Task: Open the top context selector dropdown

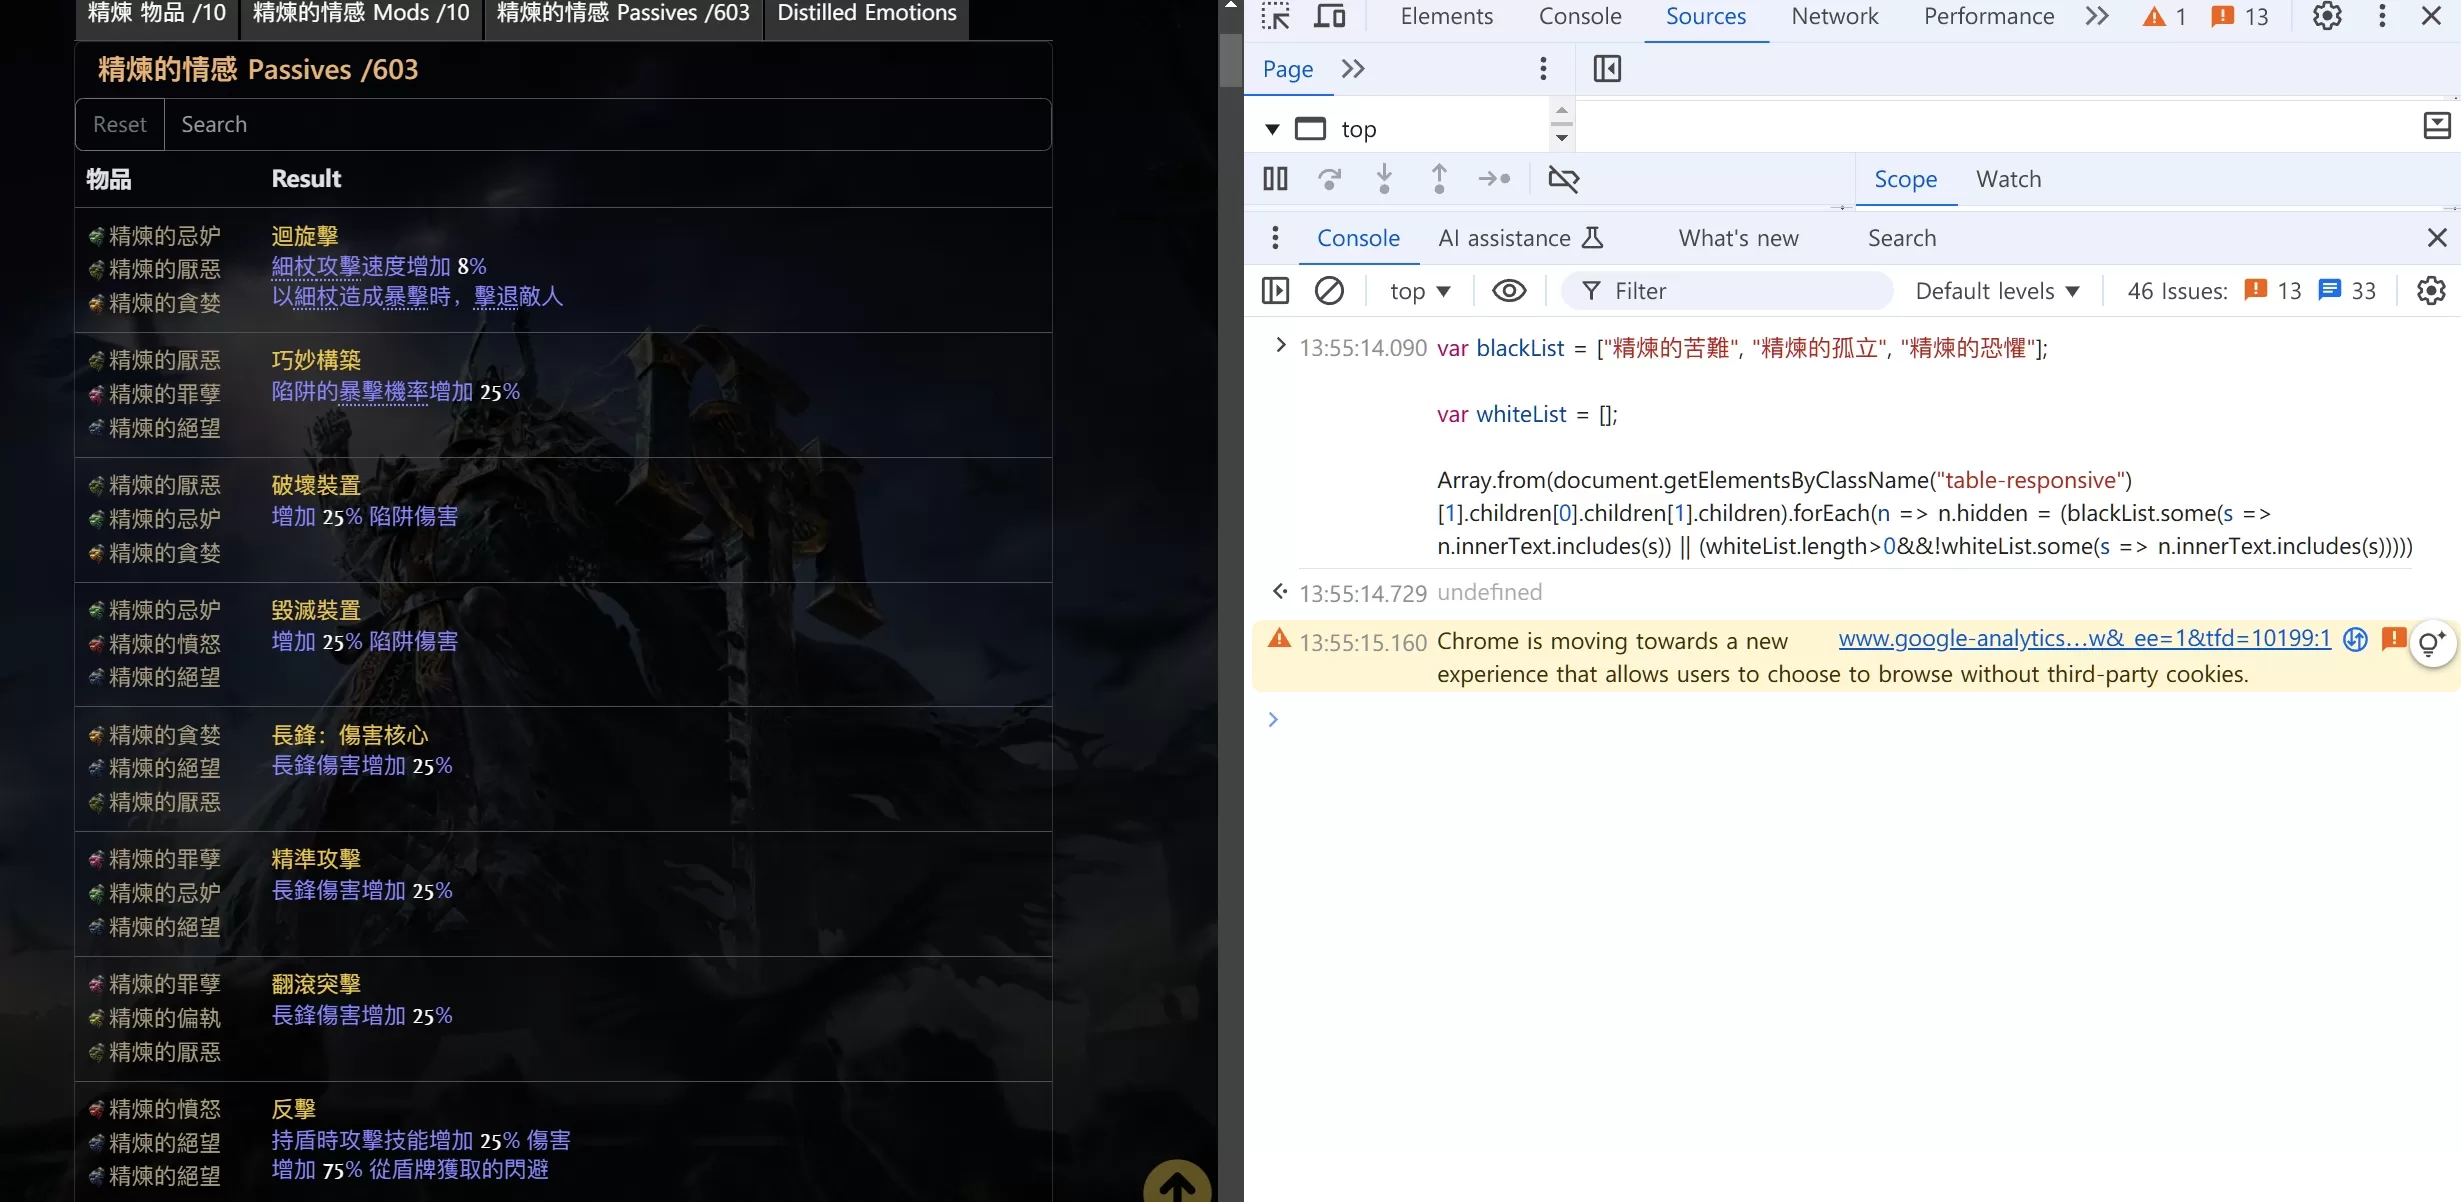Action: point(1419,291)
